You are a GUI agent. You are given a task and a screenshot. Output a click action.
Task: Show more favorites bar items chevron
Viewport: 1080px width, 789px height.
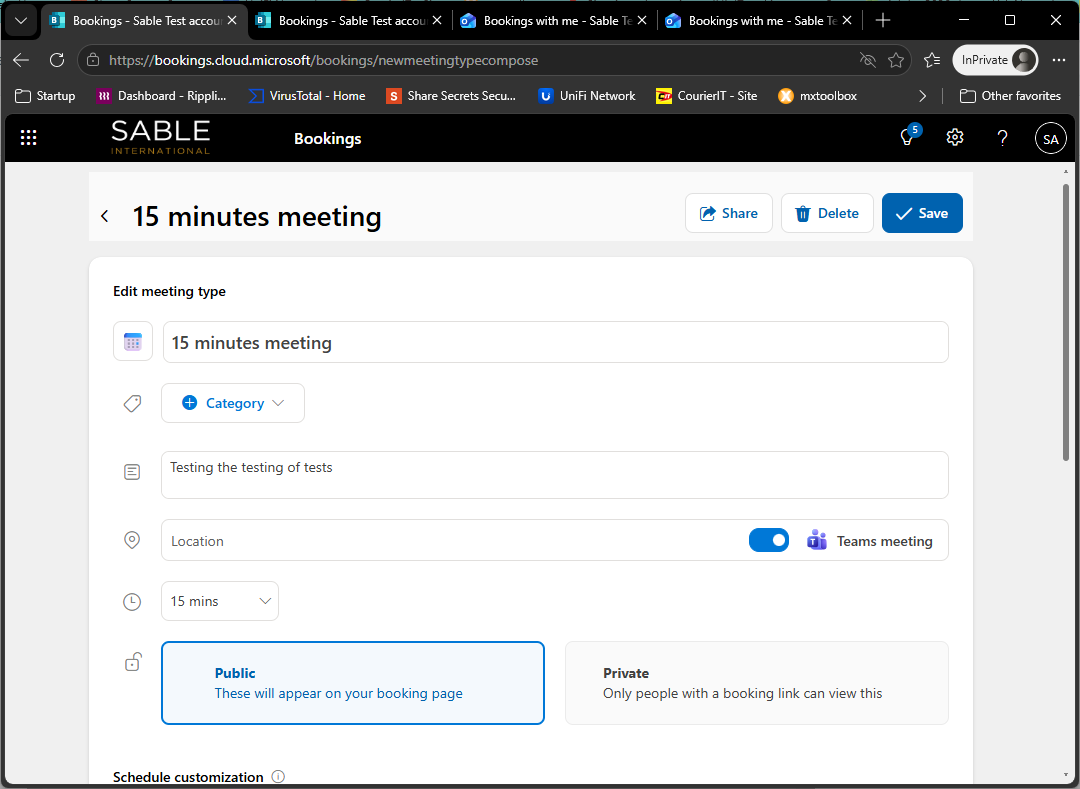pyautogui.click(x=922, y=96)
